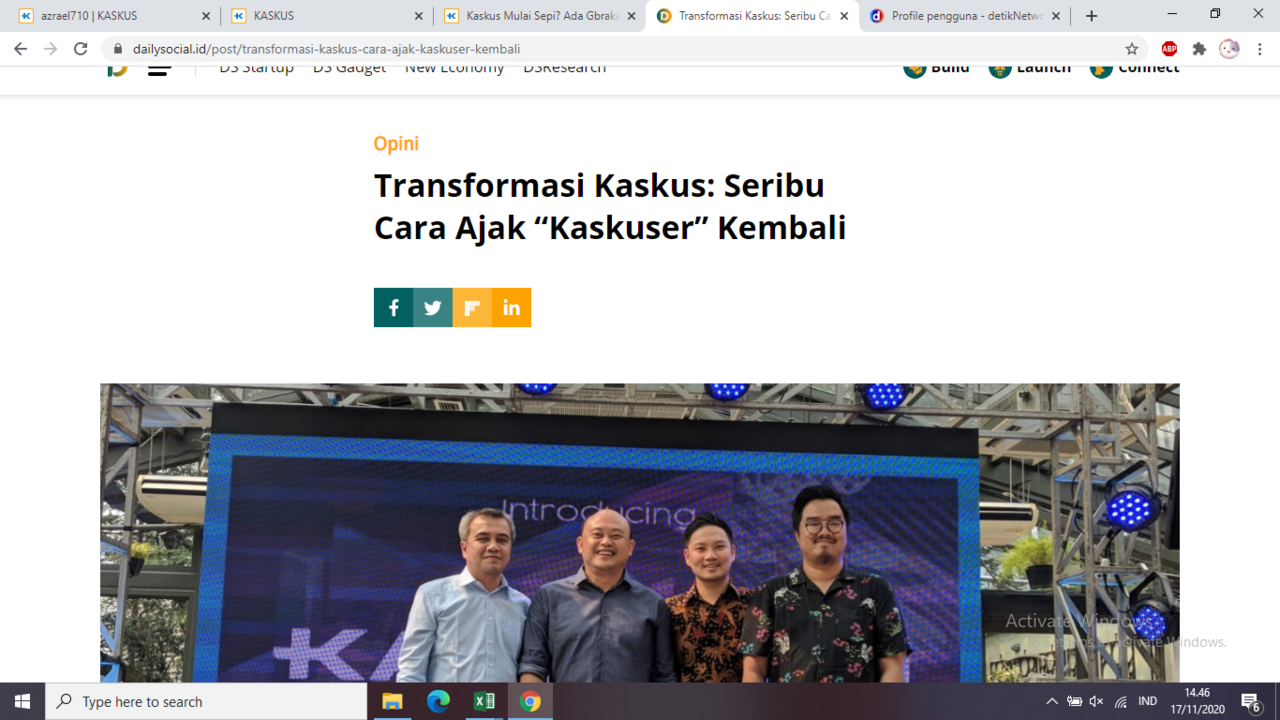Image resolution: width=1280 pixels, height=720 pixels.
Task: View site security lock information
Action: 118,49
